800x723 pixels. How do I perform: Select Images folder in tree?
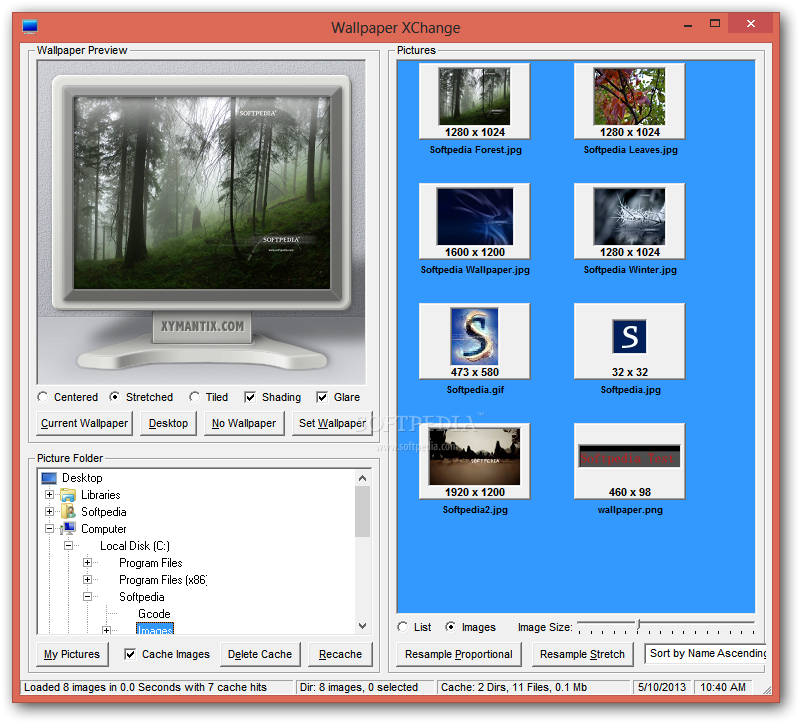[x=155, y=630]
